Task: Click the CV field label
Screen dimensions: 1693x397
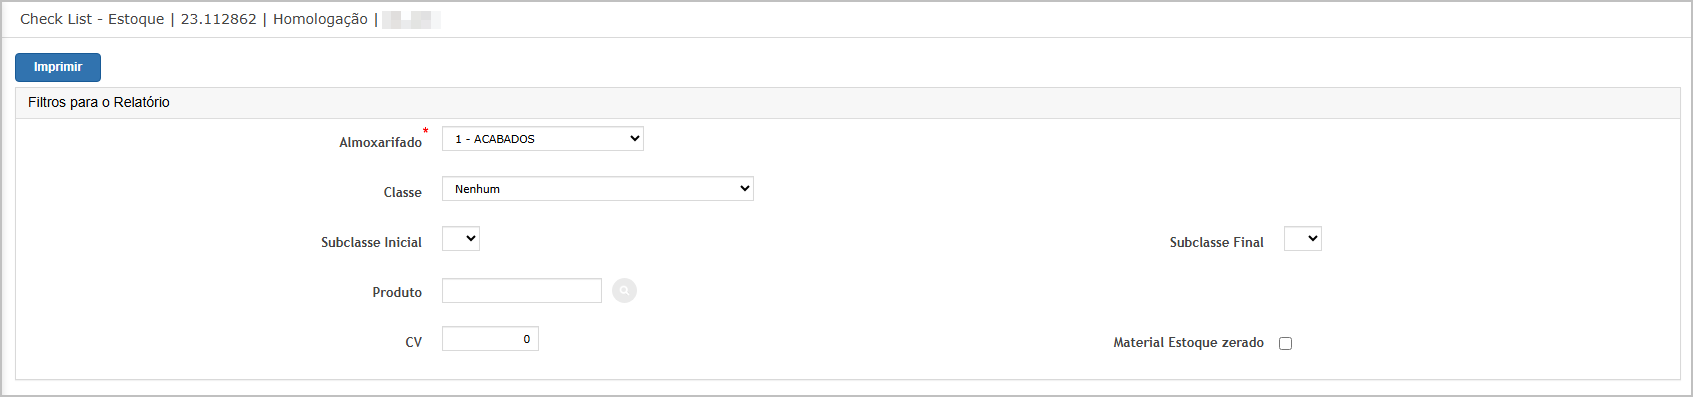Action: click(x=413, y=343)
